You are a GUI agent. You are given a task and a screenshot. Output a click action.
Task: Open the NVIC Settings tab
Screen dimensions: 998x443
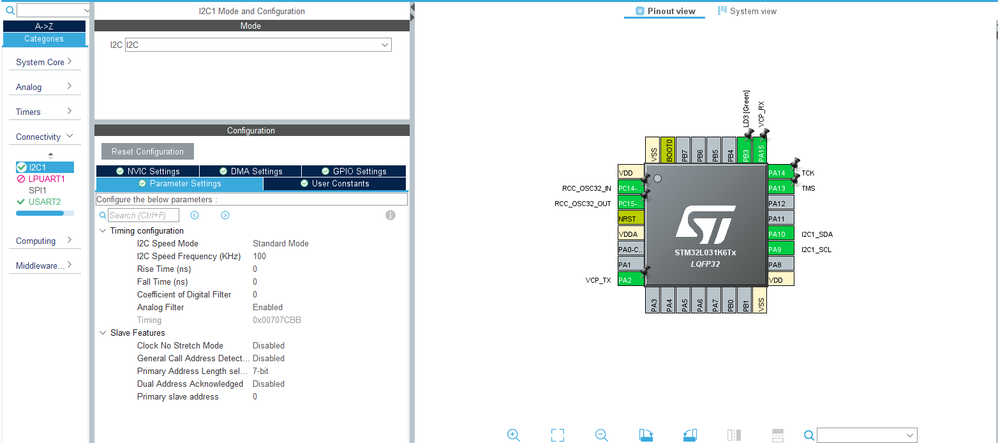tap(148, 171)
